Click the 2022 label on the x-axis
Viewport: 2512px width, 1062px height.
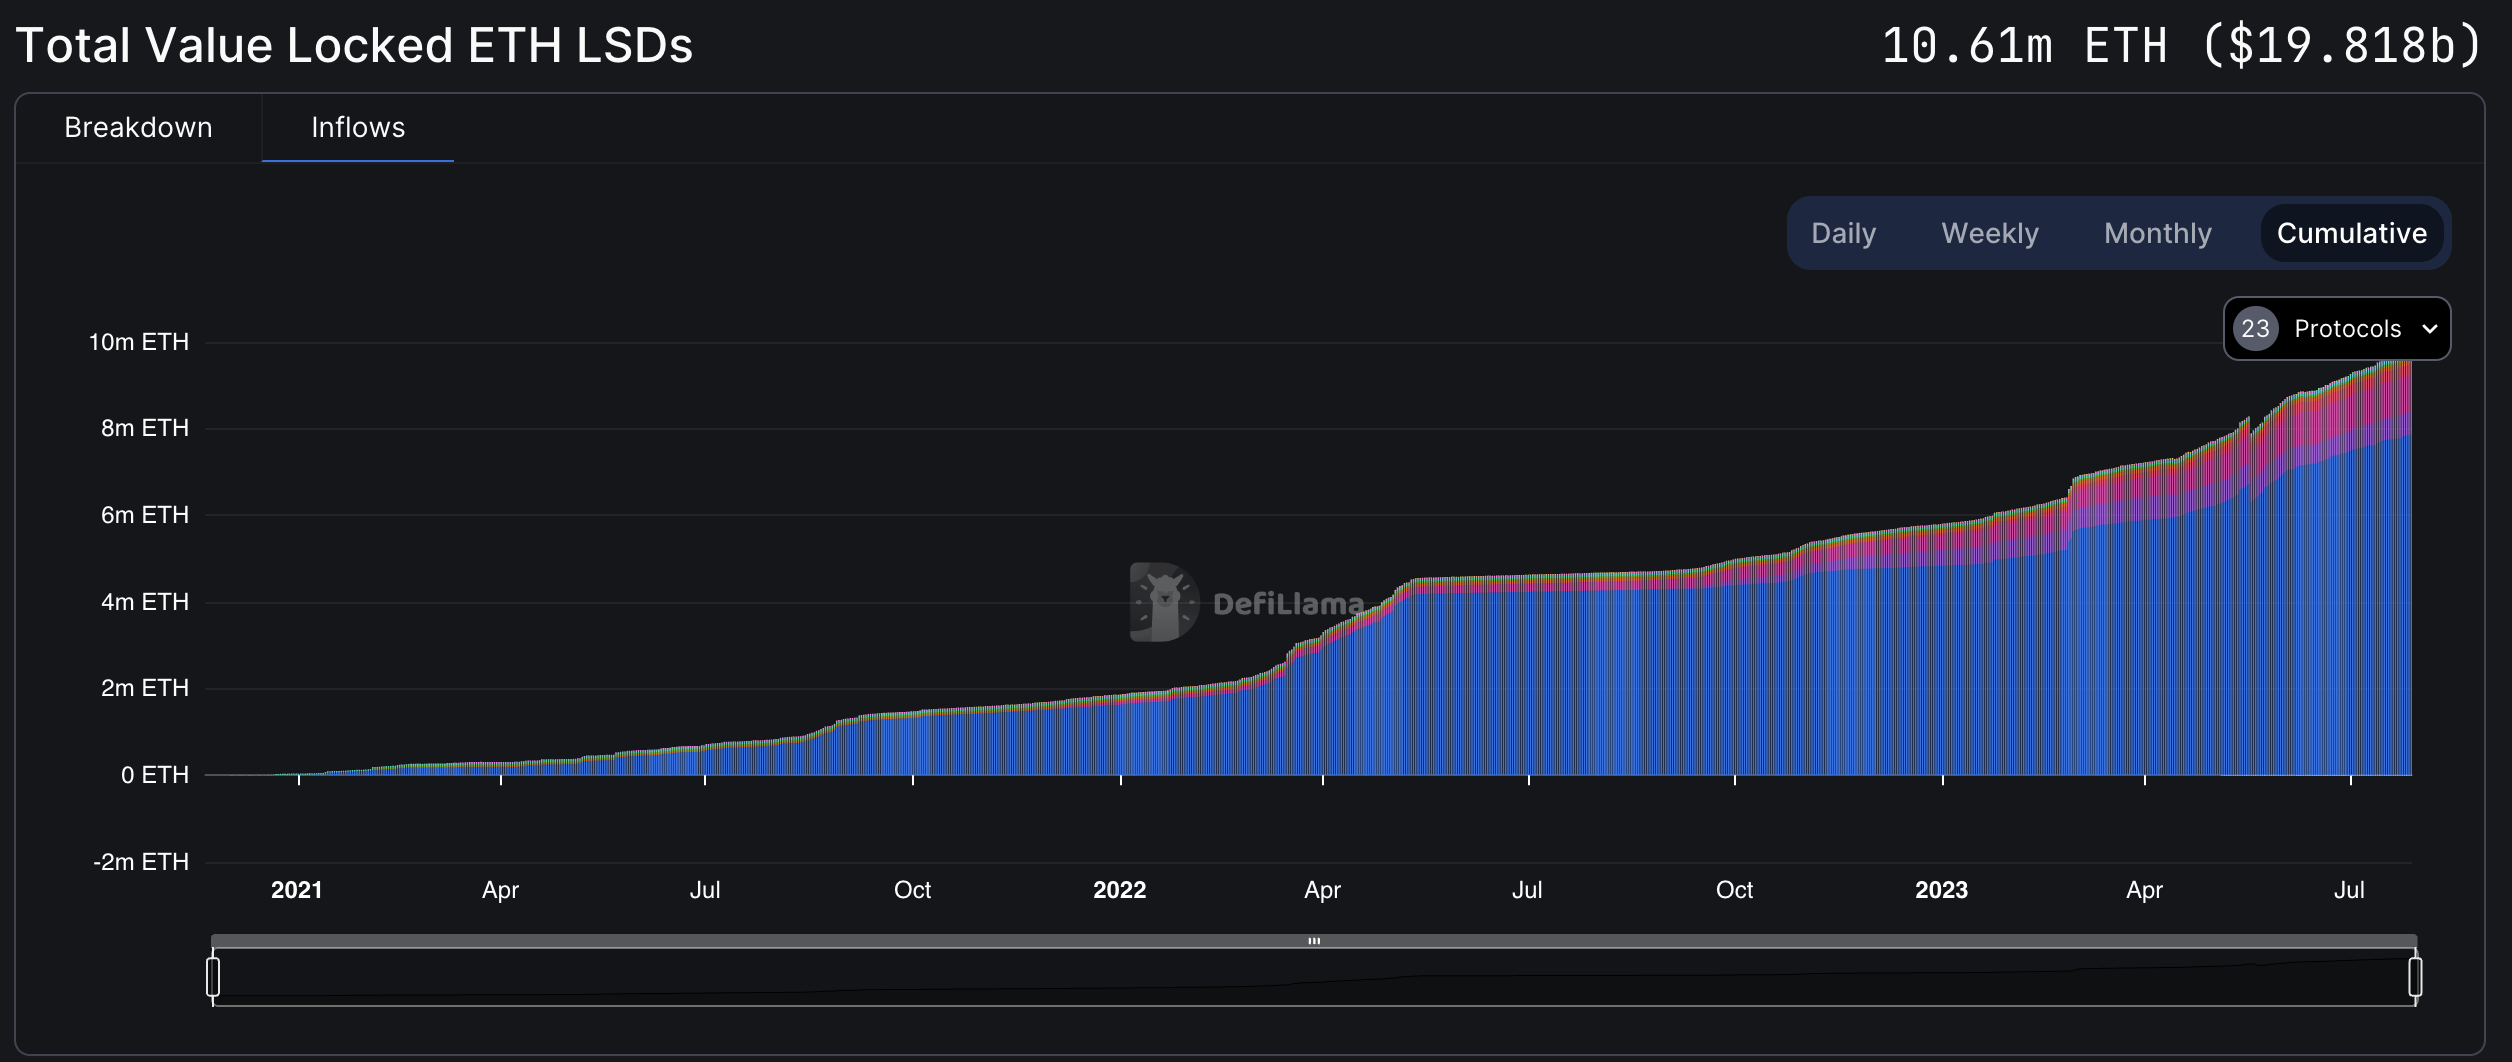coord(1119,890)
